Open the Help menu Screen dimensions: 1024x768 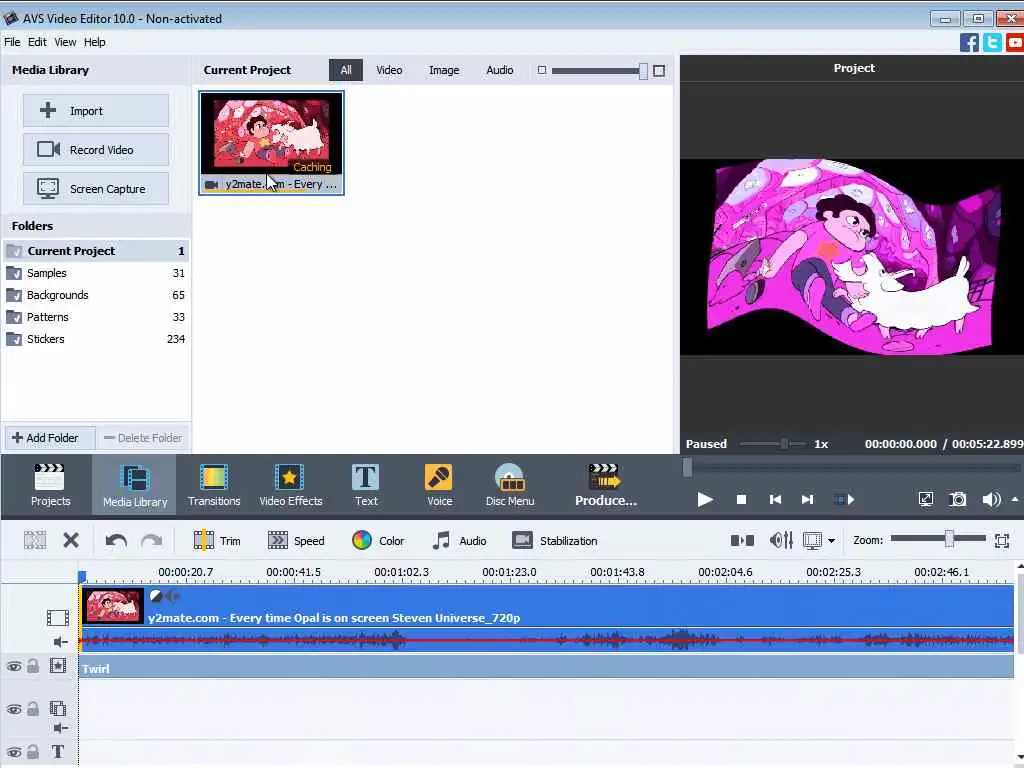tap(94, 42)
